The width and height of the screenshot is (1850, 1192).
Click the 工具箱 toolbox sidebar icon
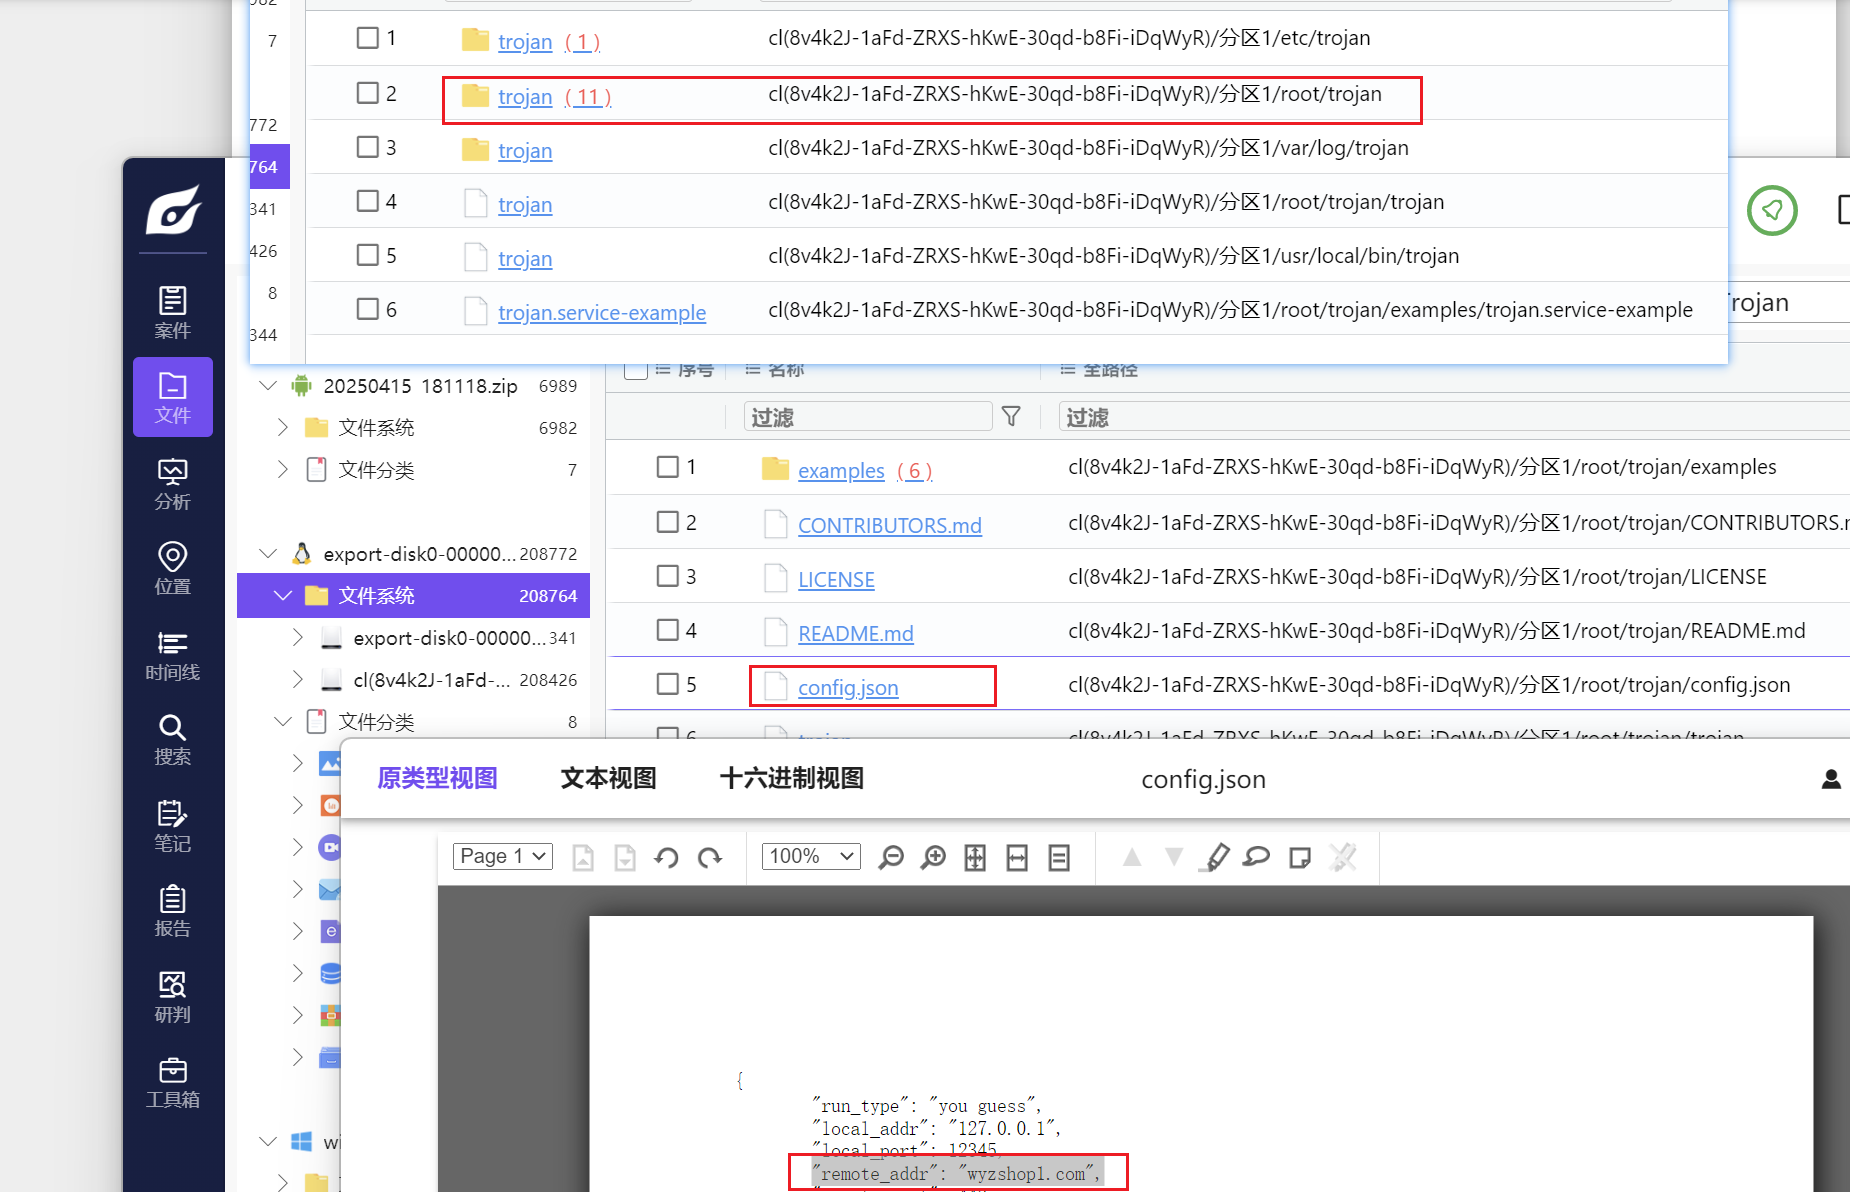172,1083
